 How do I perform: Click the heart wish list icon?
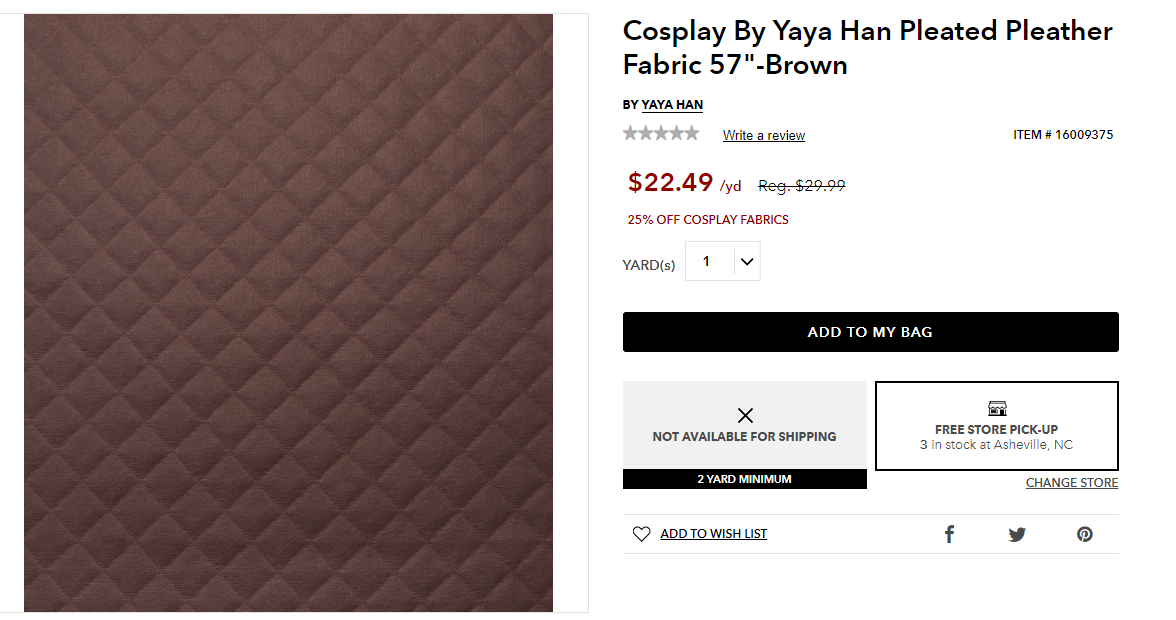point(641,534)
